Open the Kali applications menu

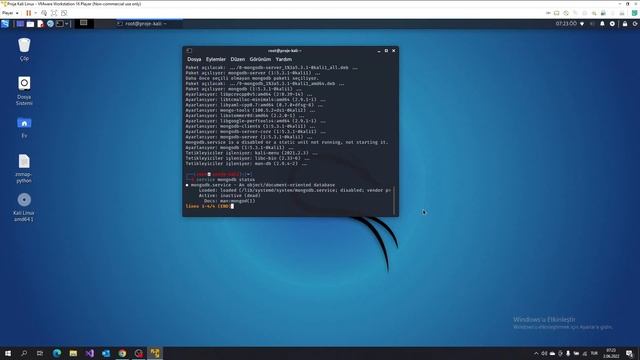coord(5,24)
